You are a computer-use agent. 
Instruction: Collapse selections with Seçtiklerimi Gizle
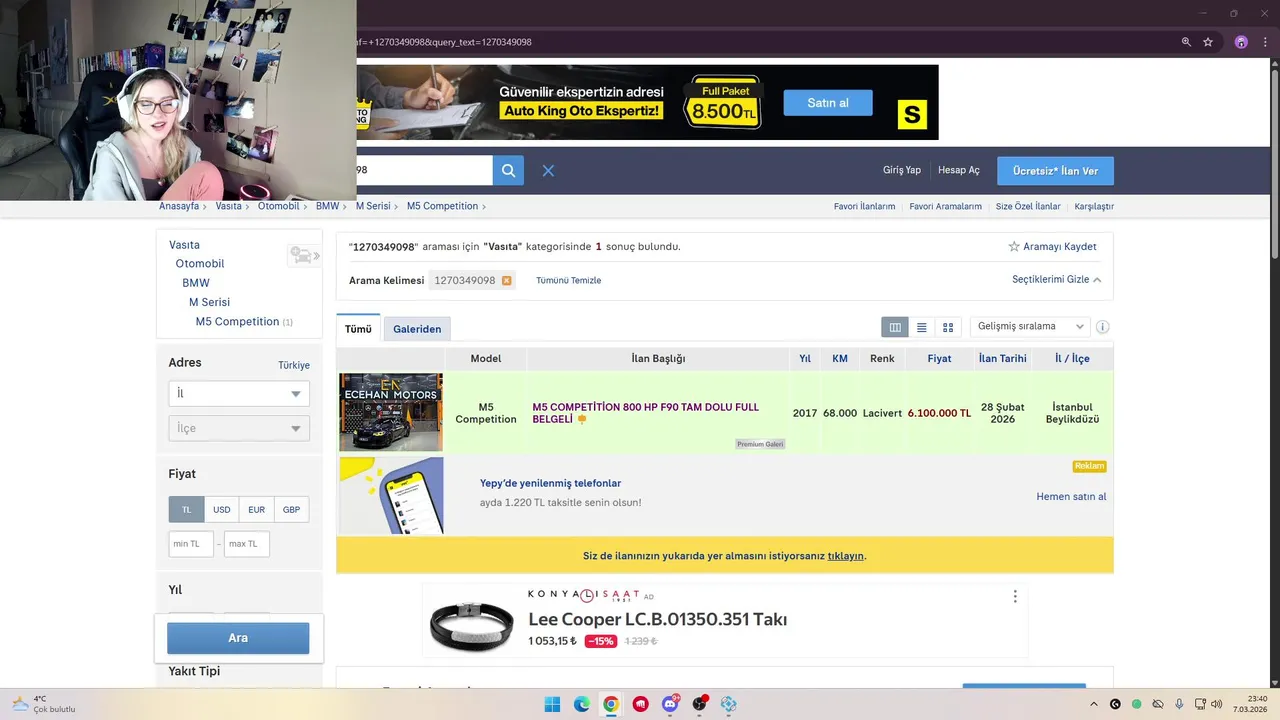coord(1056,280)
